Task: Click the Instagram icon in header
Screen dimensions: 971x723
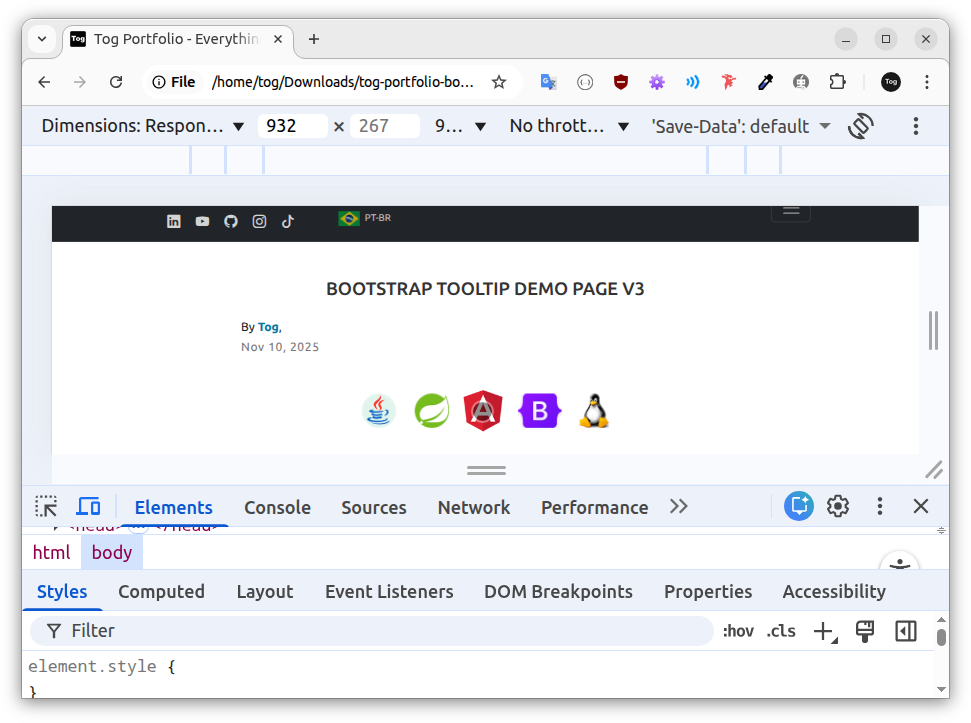Action: (259, 222)
